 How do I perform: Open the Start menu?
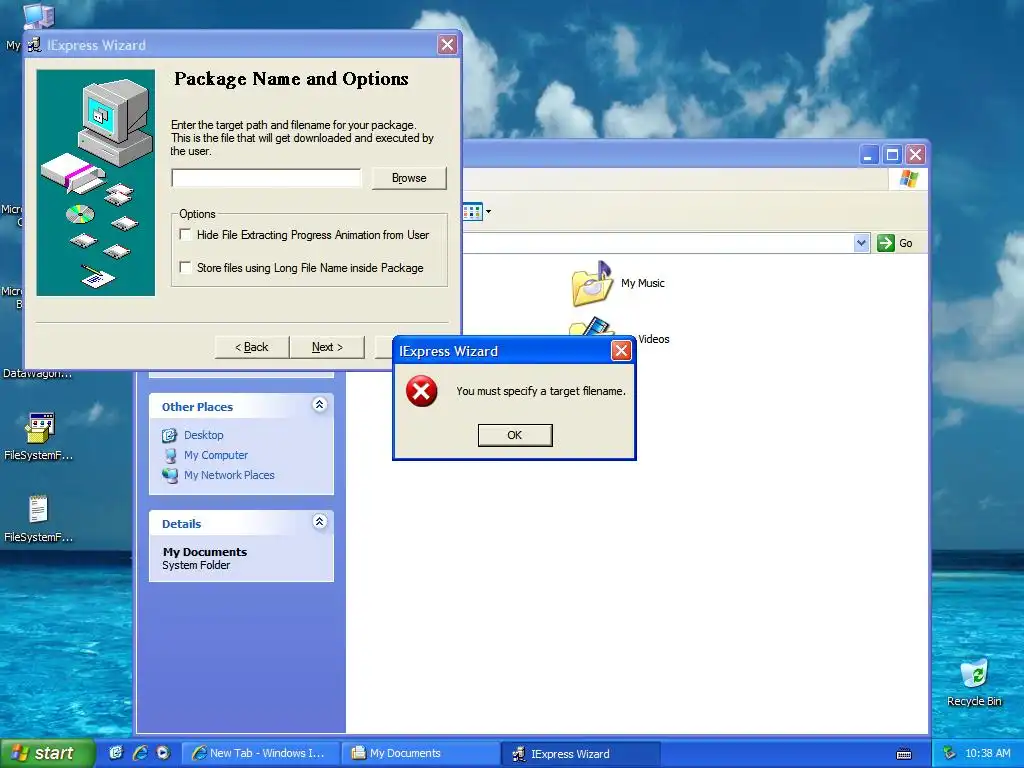[47, 753]
